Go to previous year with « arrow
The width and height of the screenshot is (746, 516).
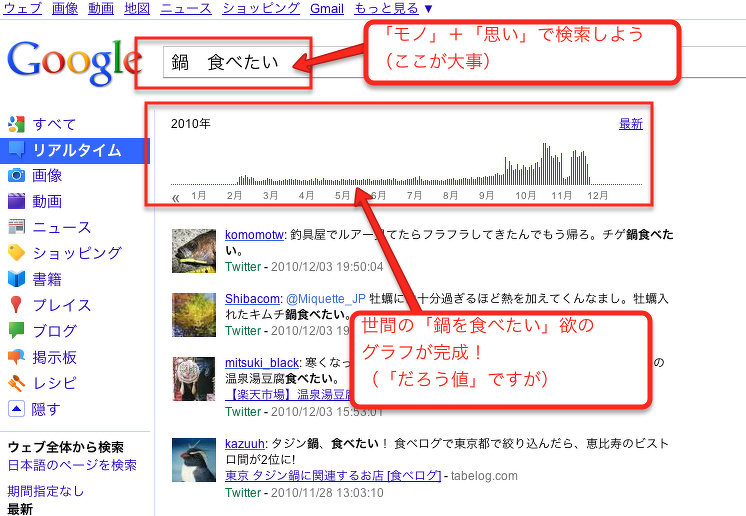[176, 198]
